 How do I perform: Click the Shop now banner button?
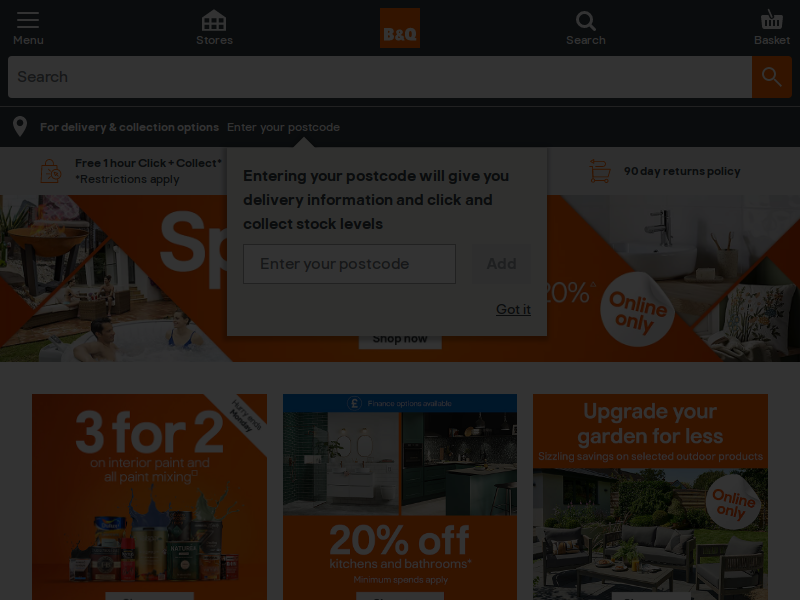pos(400,339)
